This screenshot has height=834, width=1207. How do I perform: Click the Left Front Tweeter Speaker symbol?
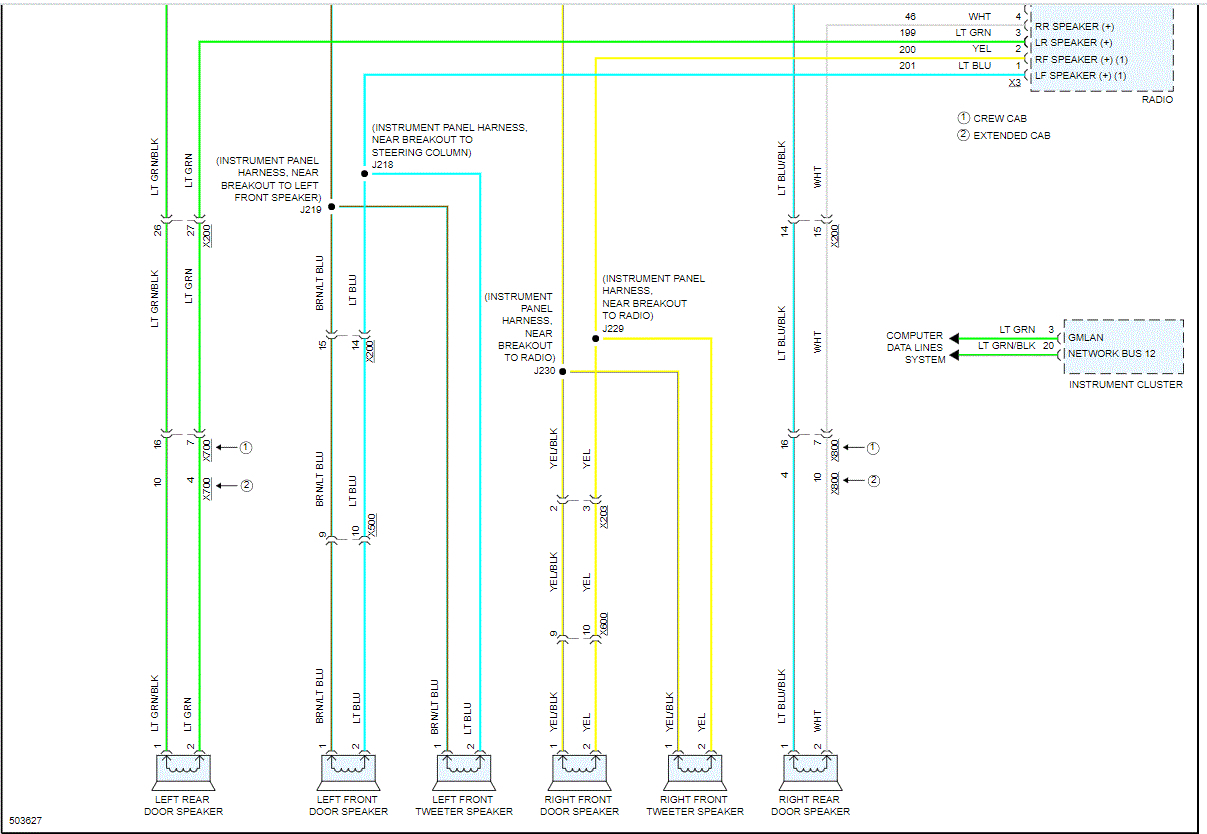(x=465, y=772)
